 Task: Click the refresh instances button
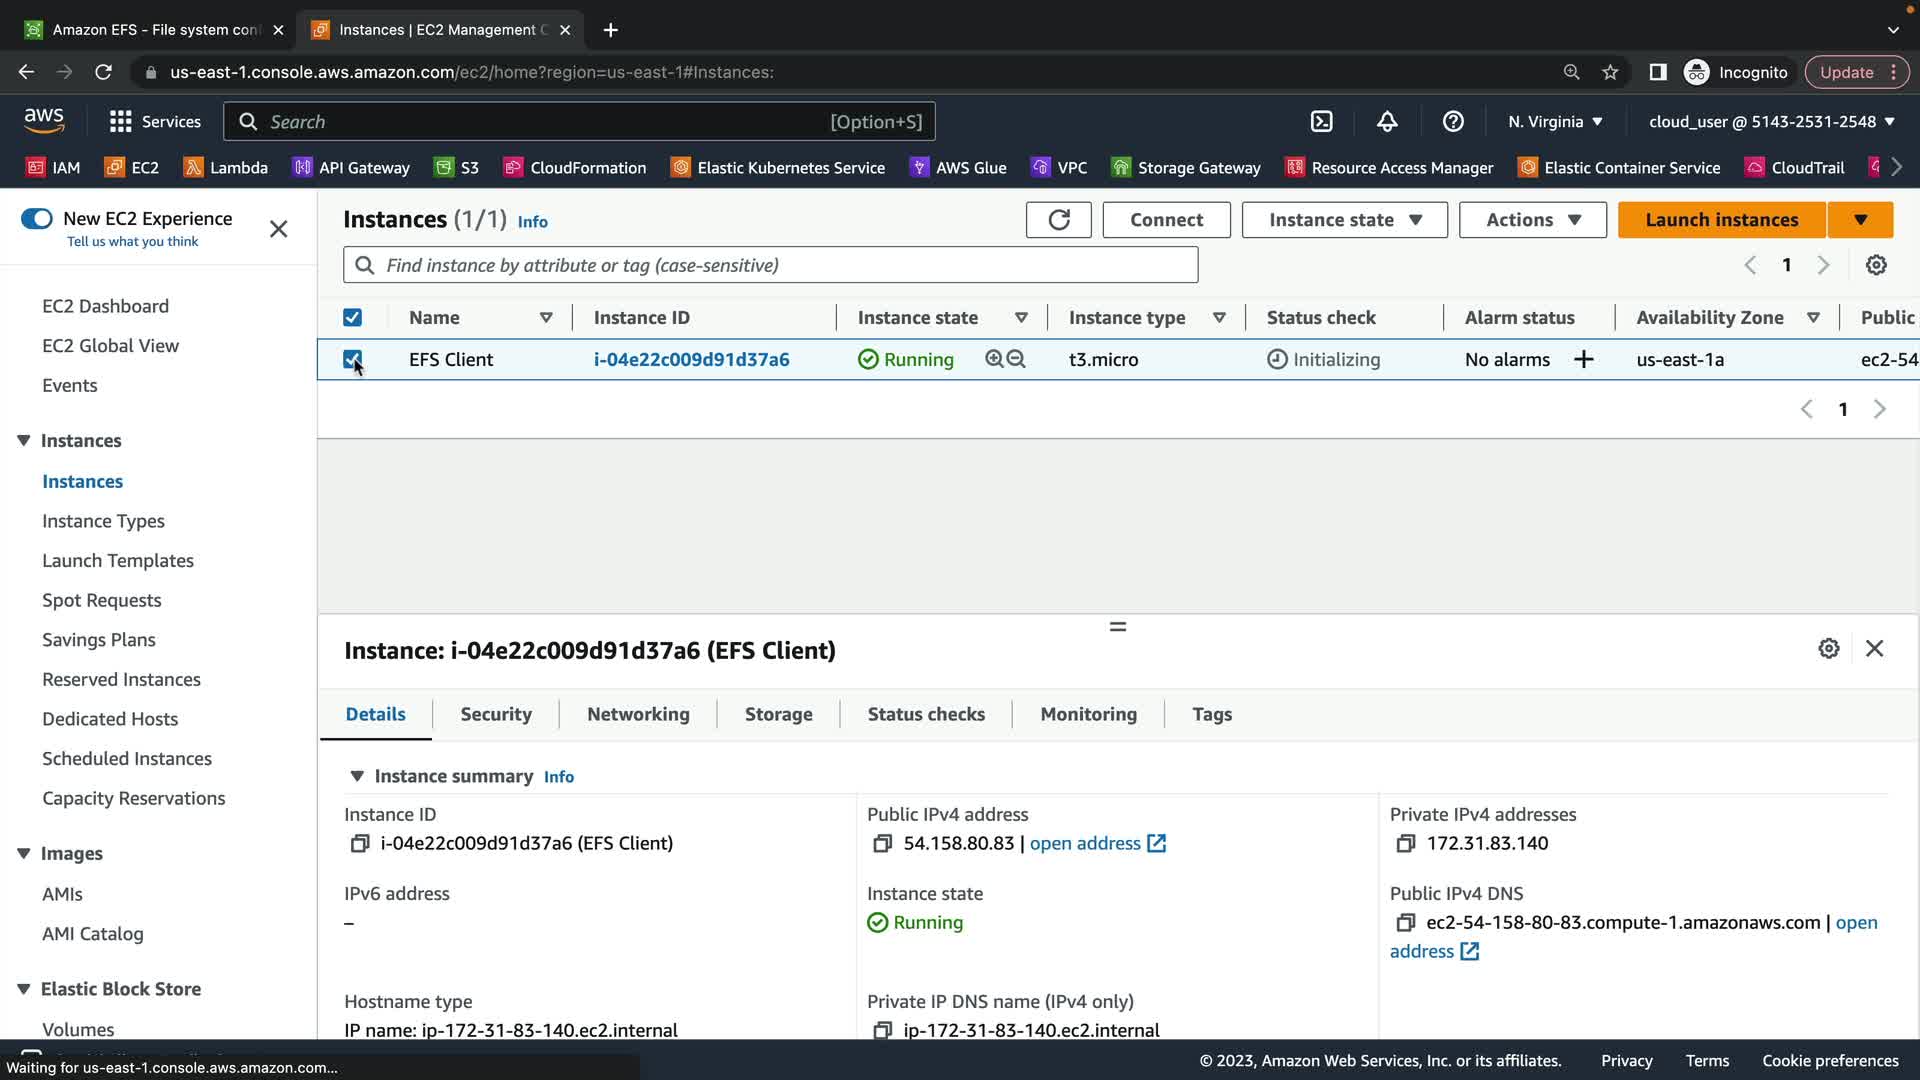click(1058, 220)
